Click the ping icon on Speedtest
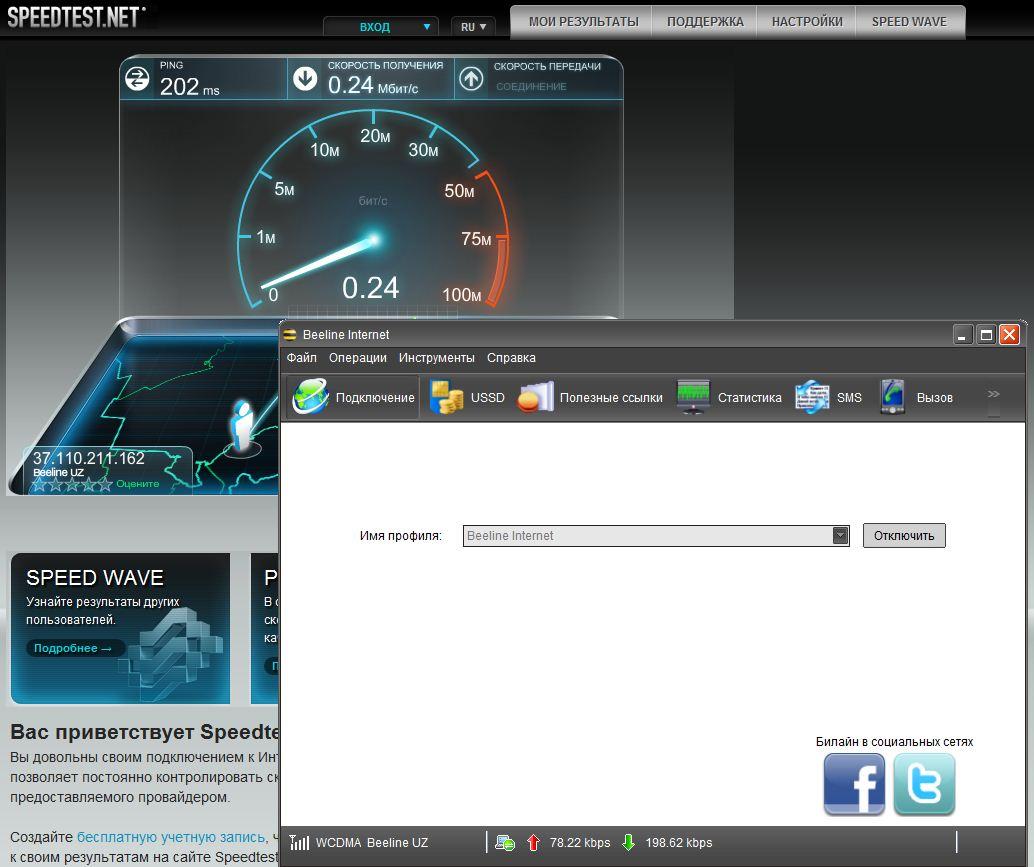This screenshot has width=1034, height=867. tap(137, 79)
